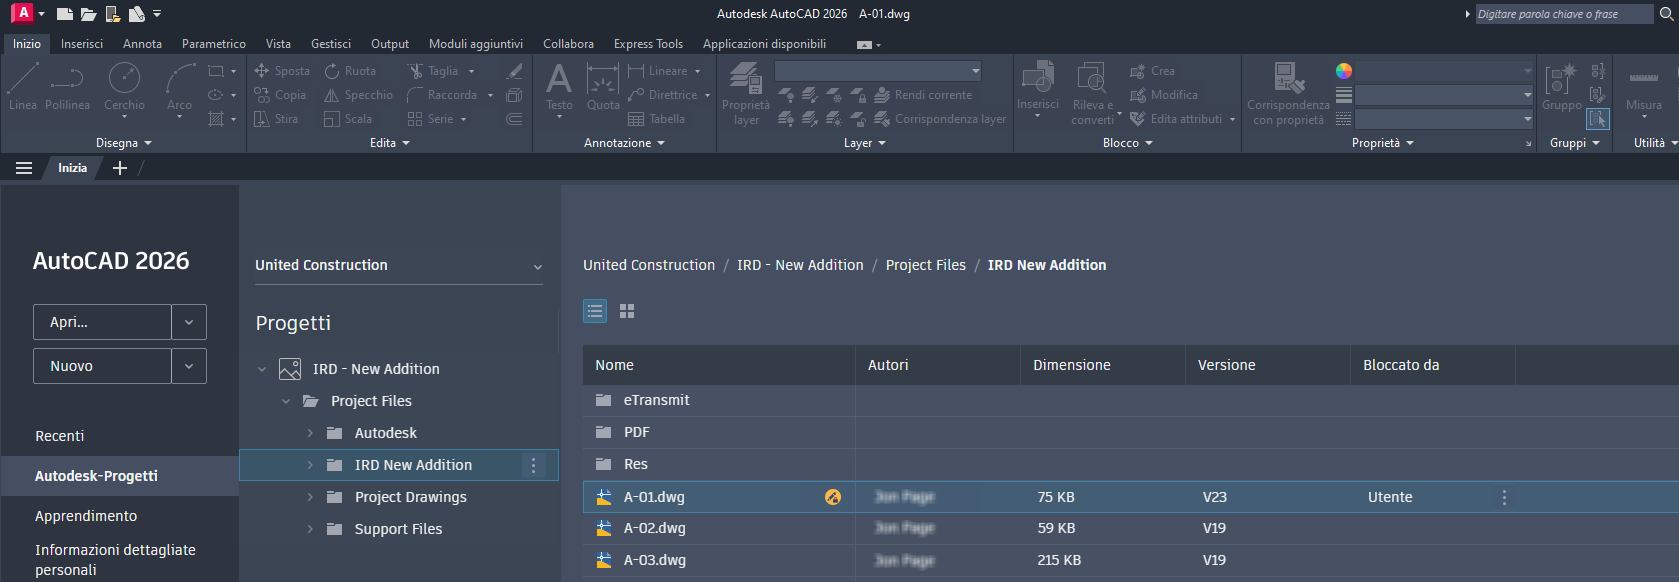
Task: Open the Annota ribbon tab
Action: pos(142,44)
